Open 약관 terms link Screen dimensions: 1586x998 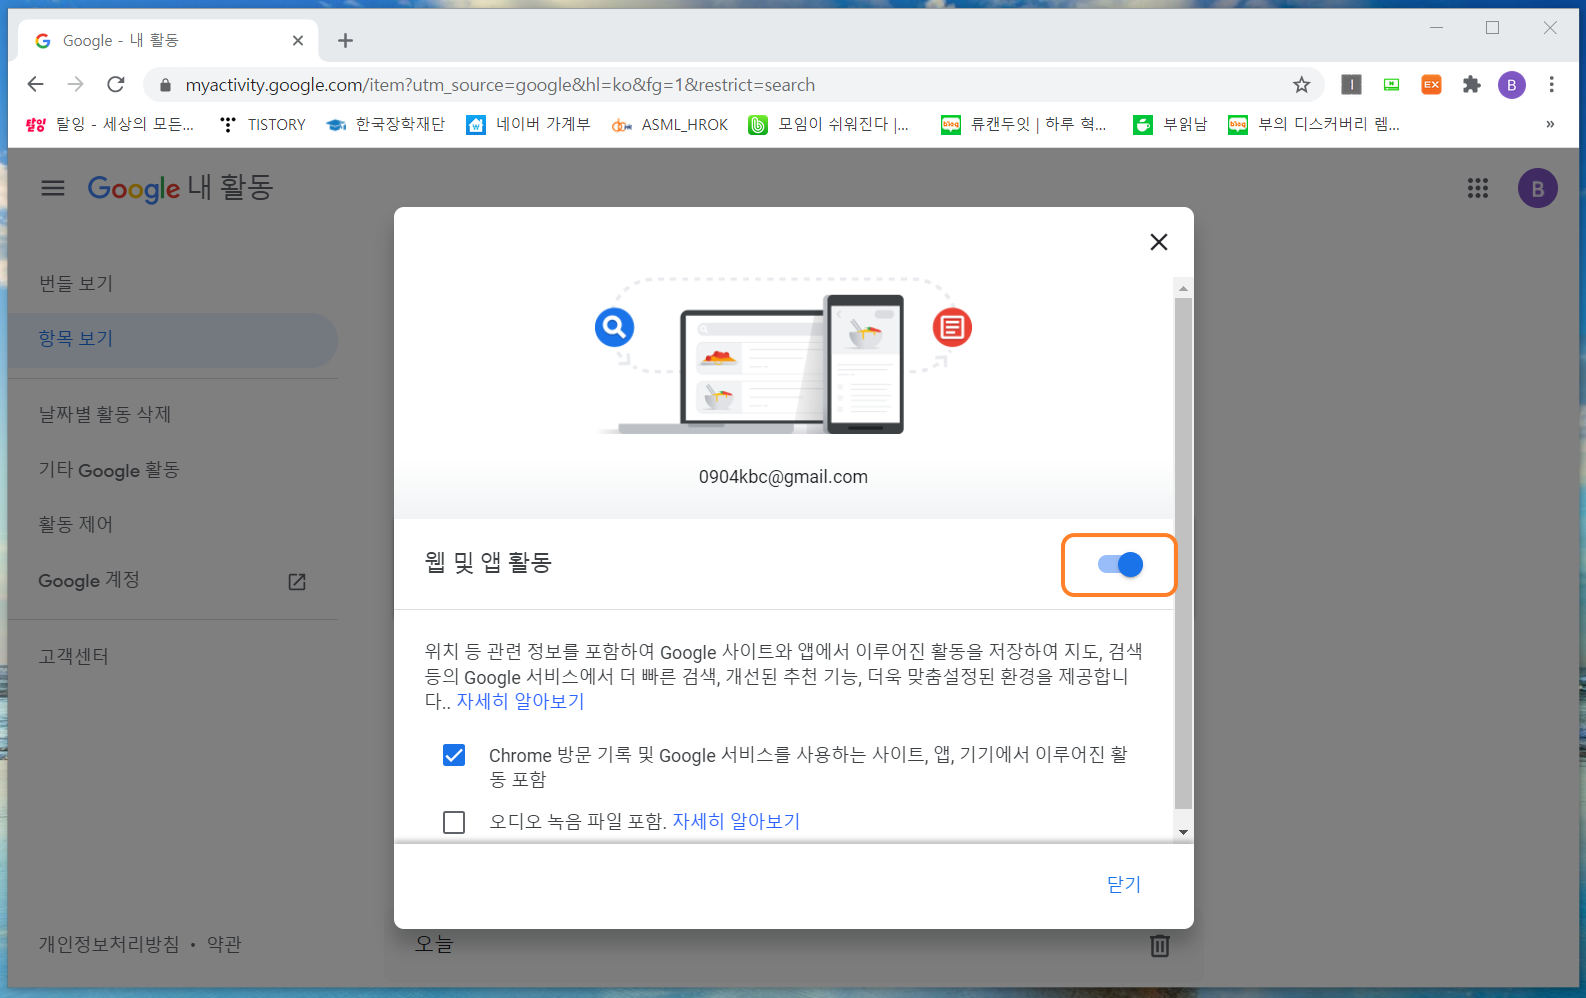(224, 944)
